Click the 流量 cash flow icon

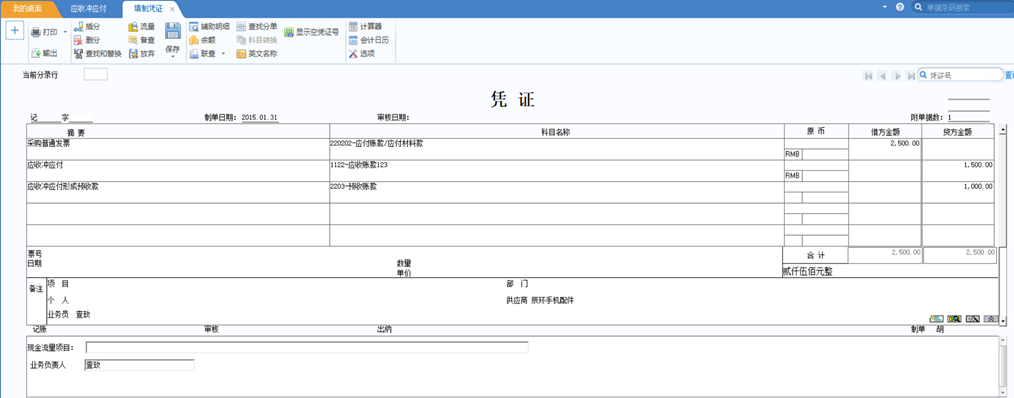tap(133, 27)
